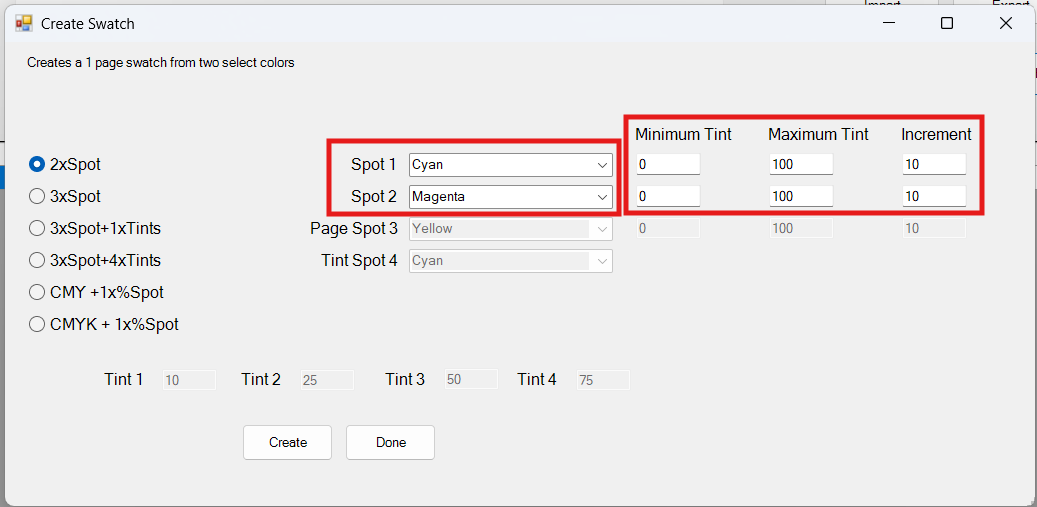Focus Spot 2 Minimum Tint field
1037x507 pixels.
(668, 196)
